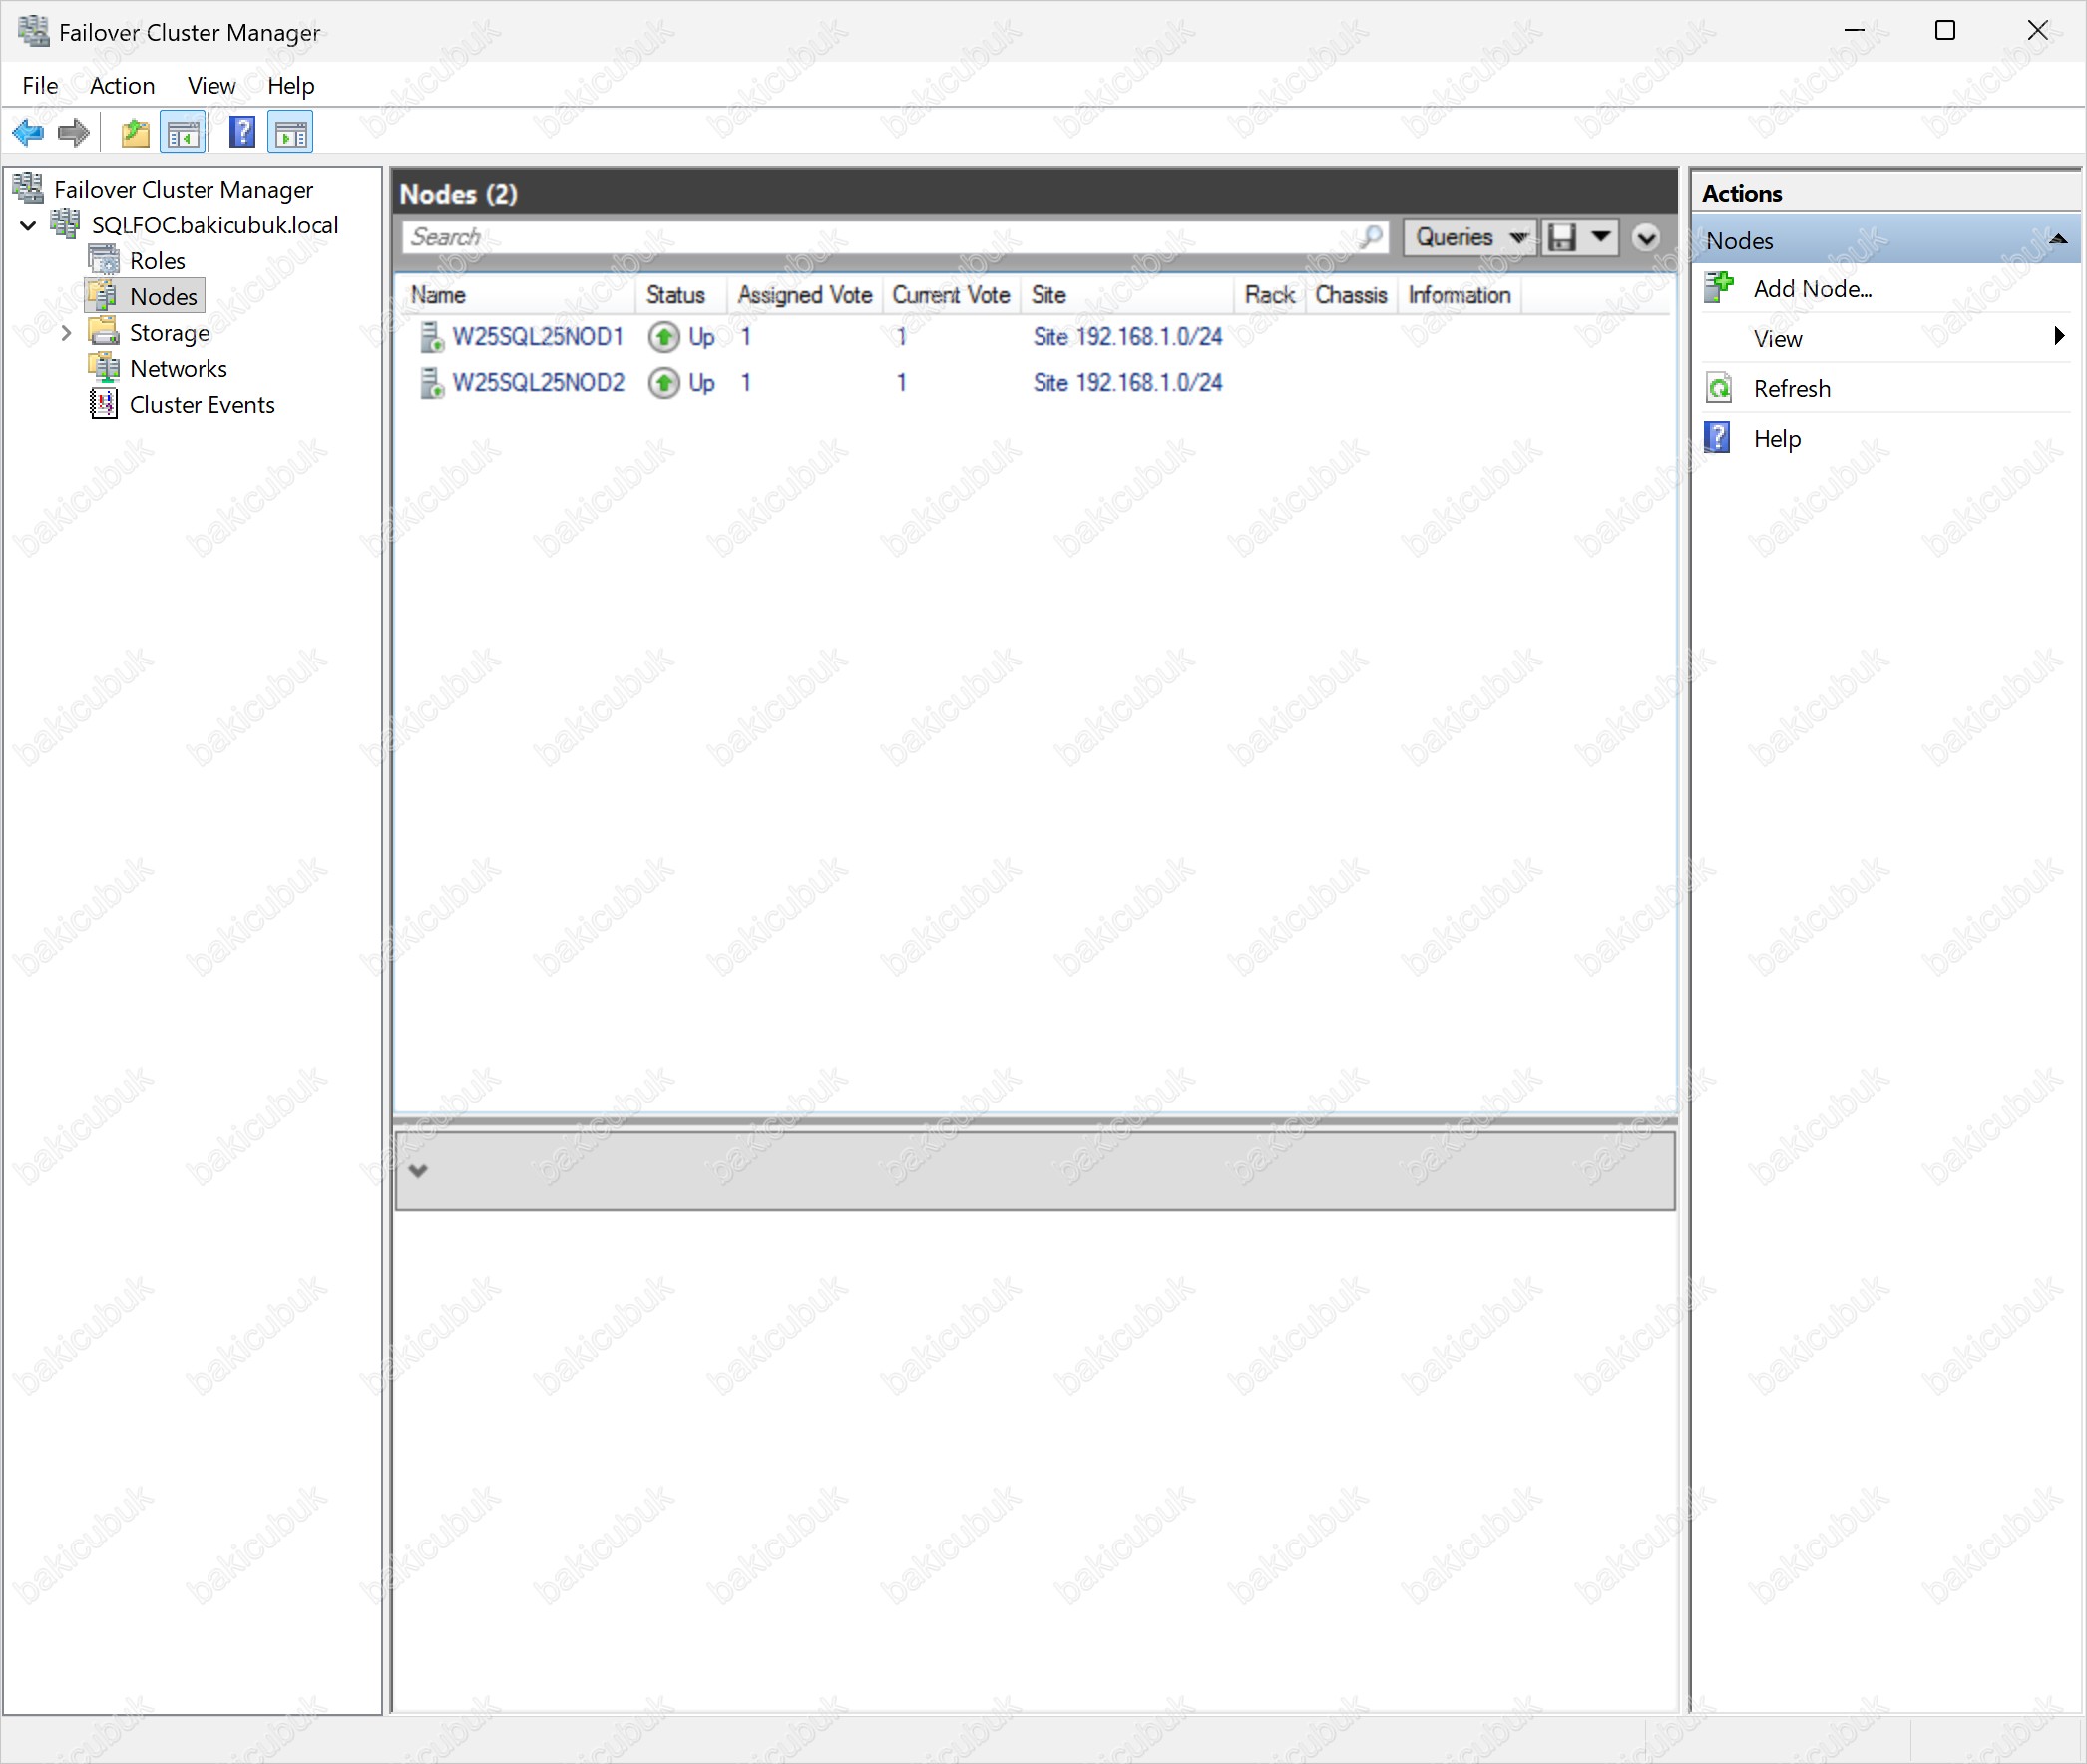Screen dimensions: 2087x1764
Task: Click the Save Query disk icon
Action: click(x=1561, y=237)
